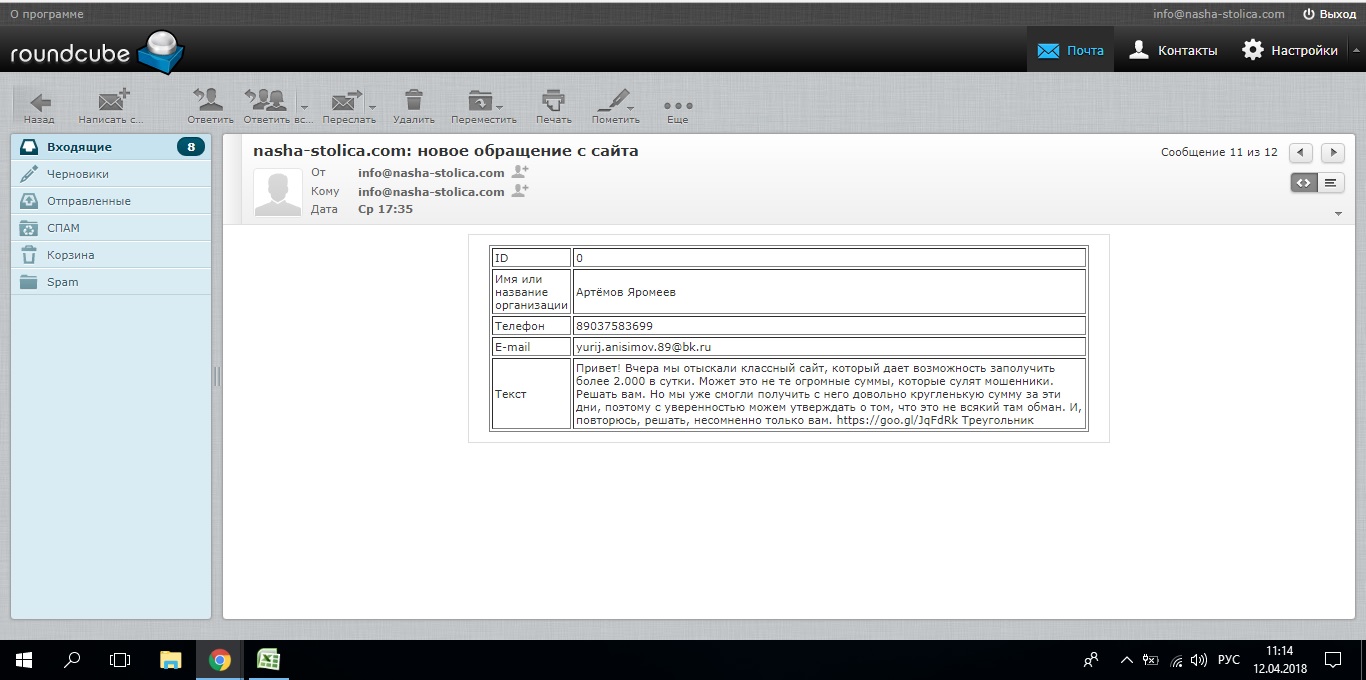This screenshot has width=1366, height=680.
Task: Open Windows taskbar search
Action: tap(72, 660)
